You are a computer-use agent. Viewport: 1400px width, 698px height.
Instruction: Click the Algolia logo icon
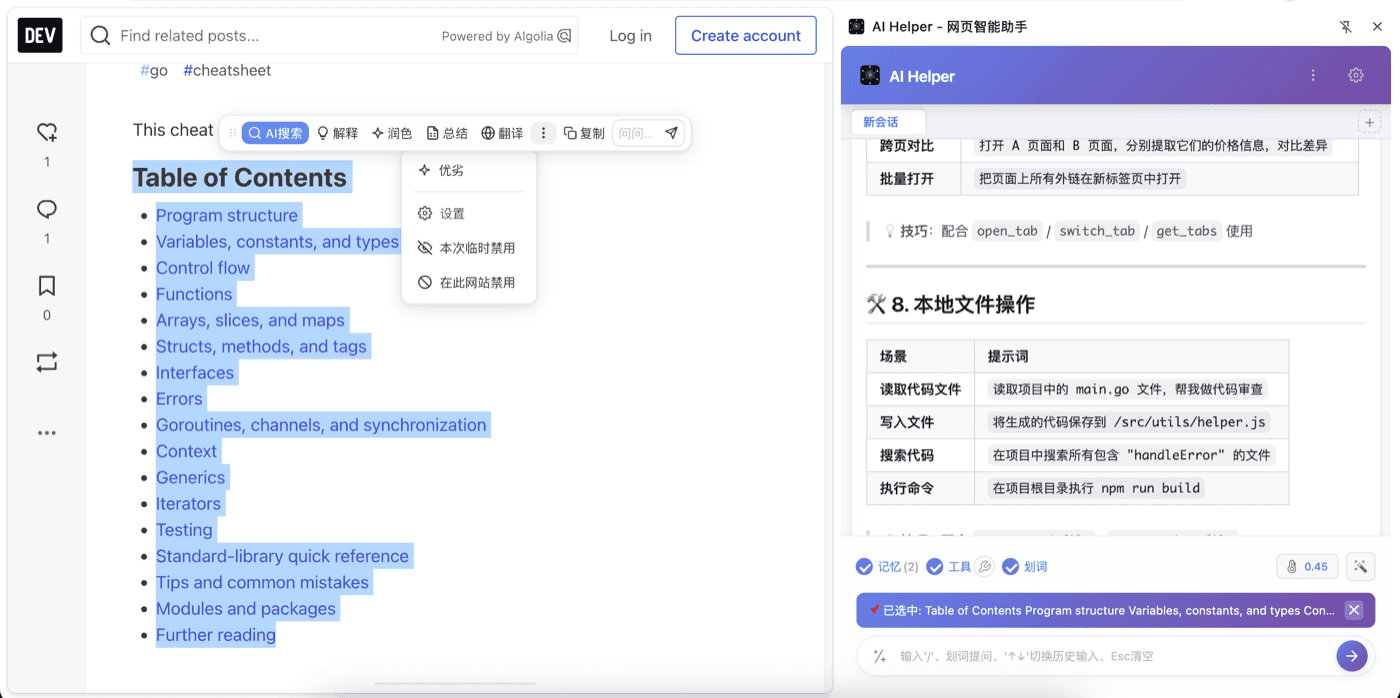click(x=565, y=36)
